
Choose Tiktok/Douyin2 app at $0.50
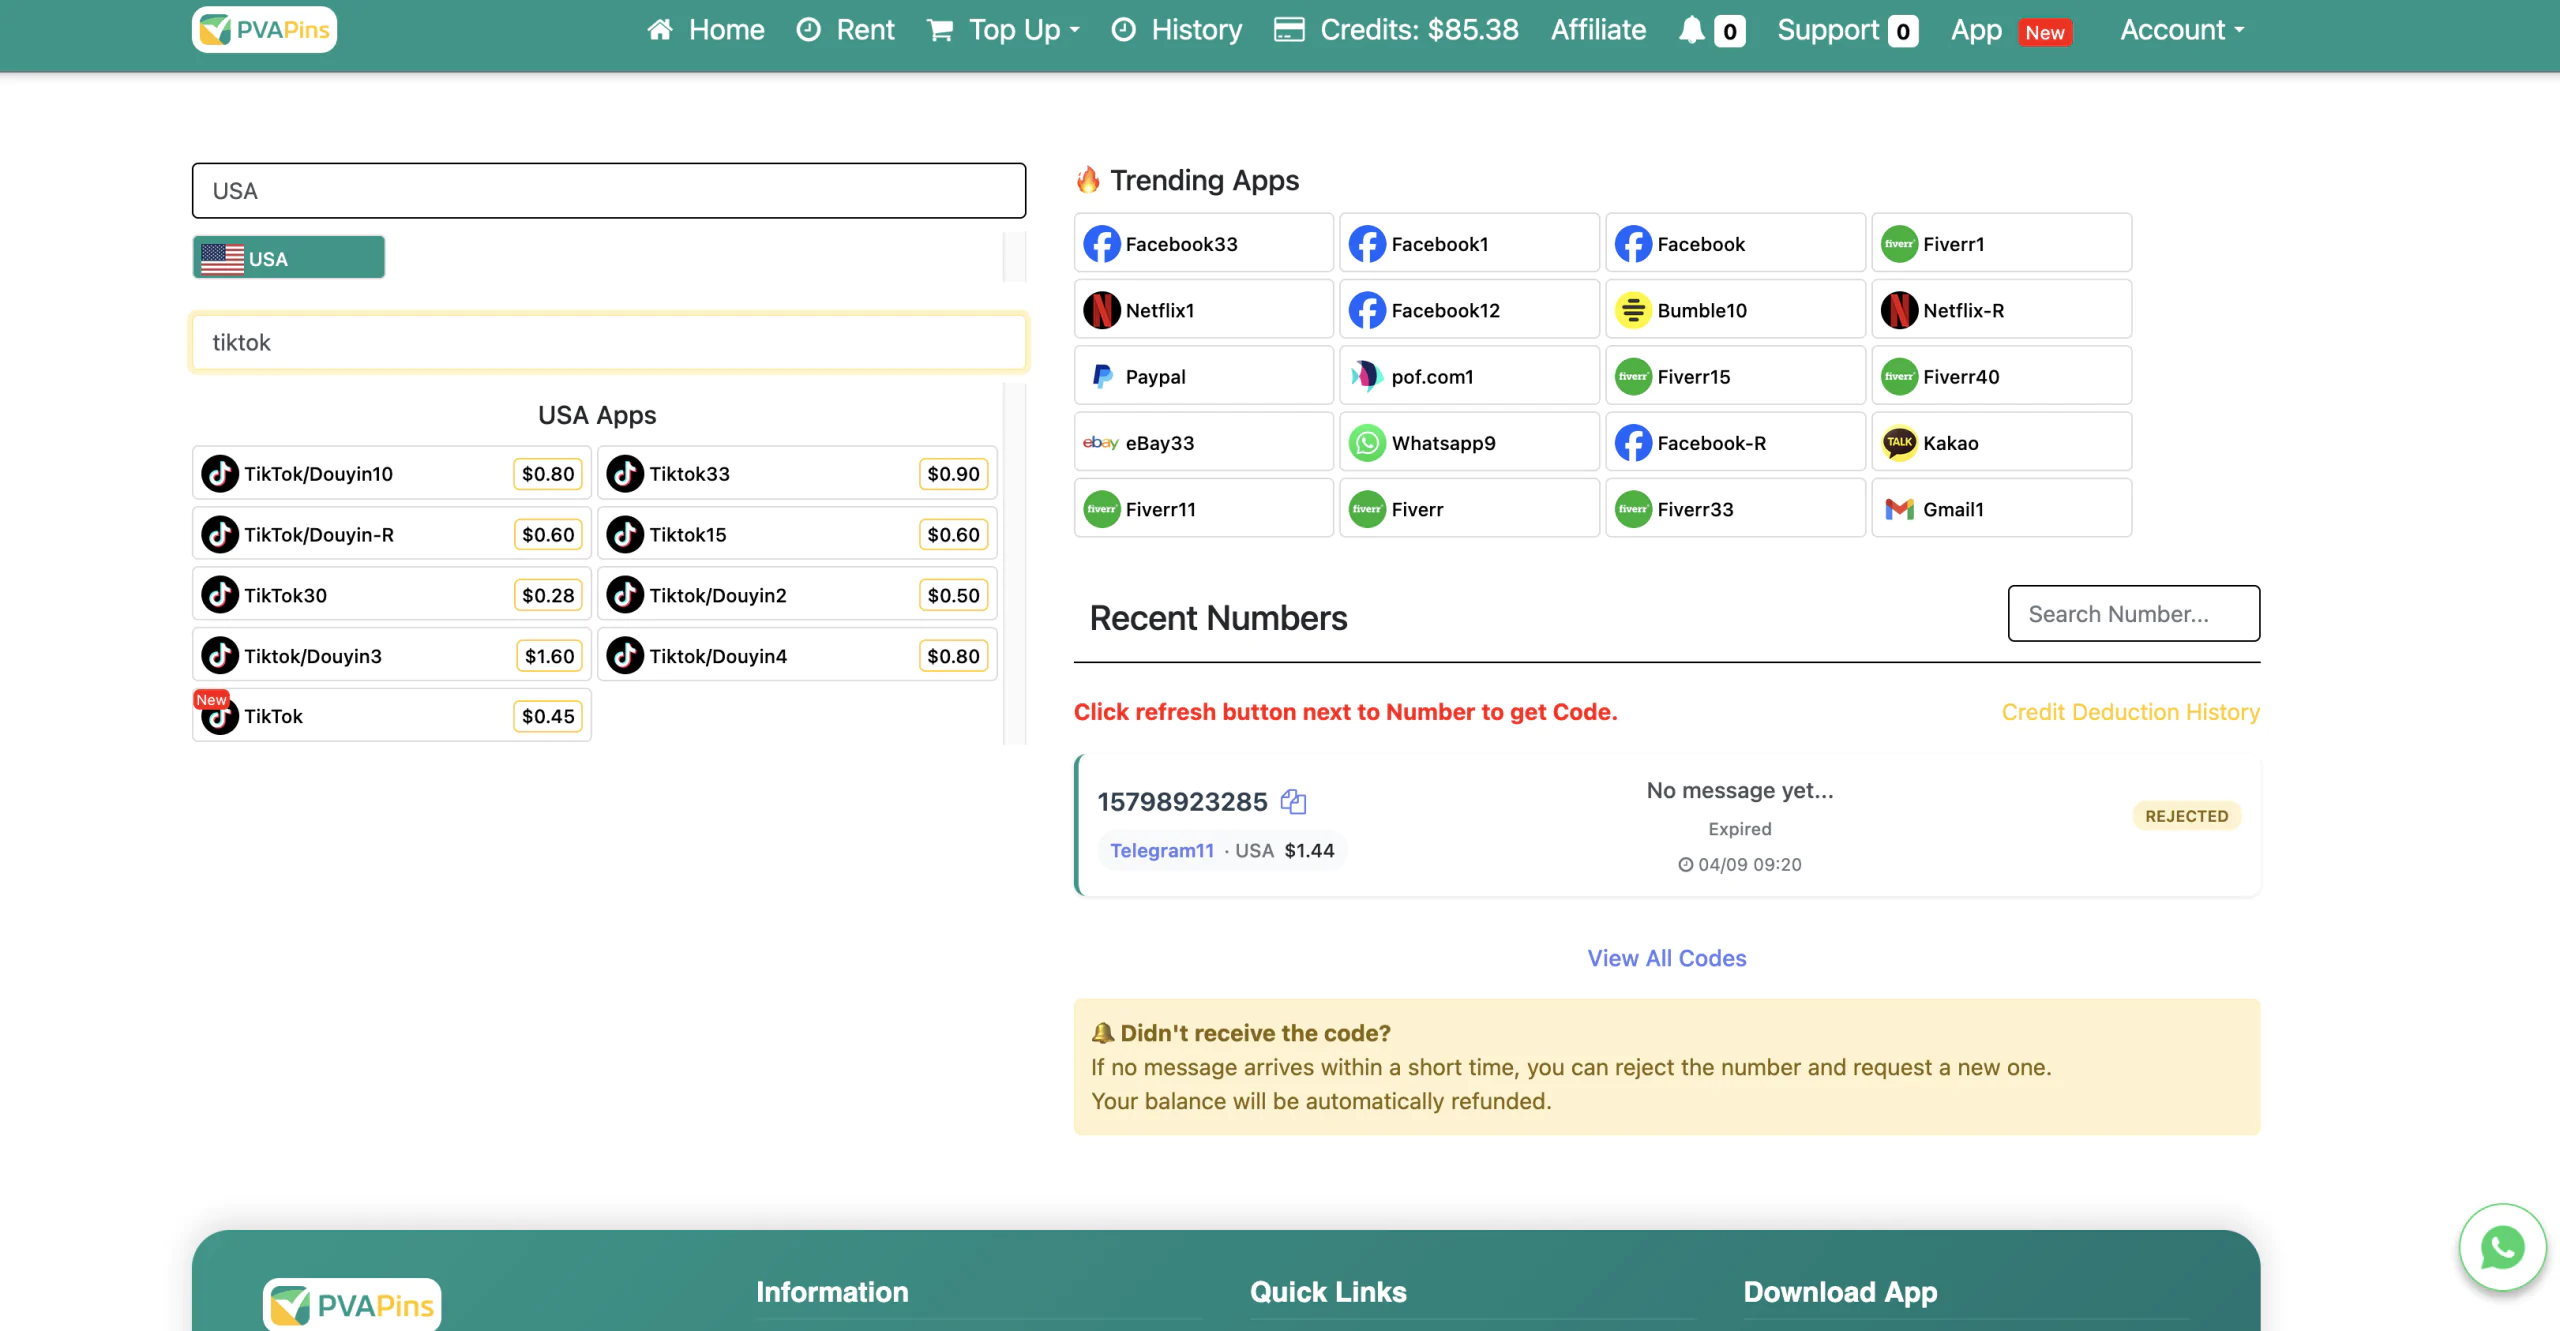[x=797, y=595]
